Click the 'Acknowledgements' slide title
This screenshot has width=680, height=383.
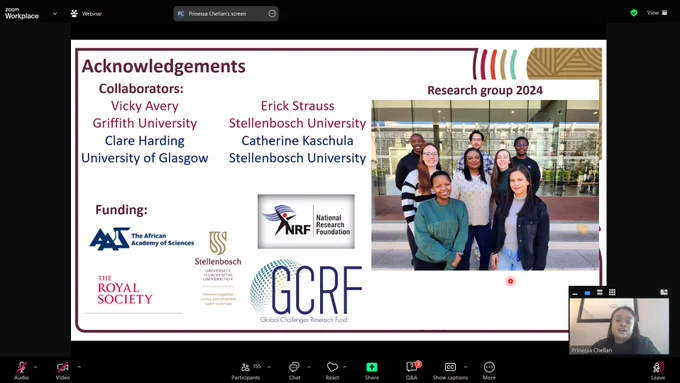tap(163, 66)
